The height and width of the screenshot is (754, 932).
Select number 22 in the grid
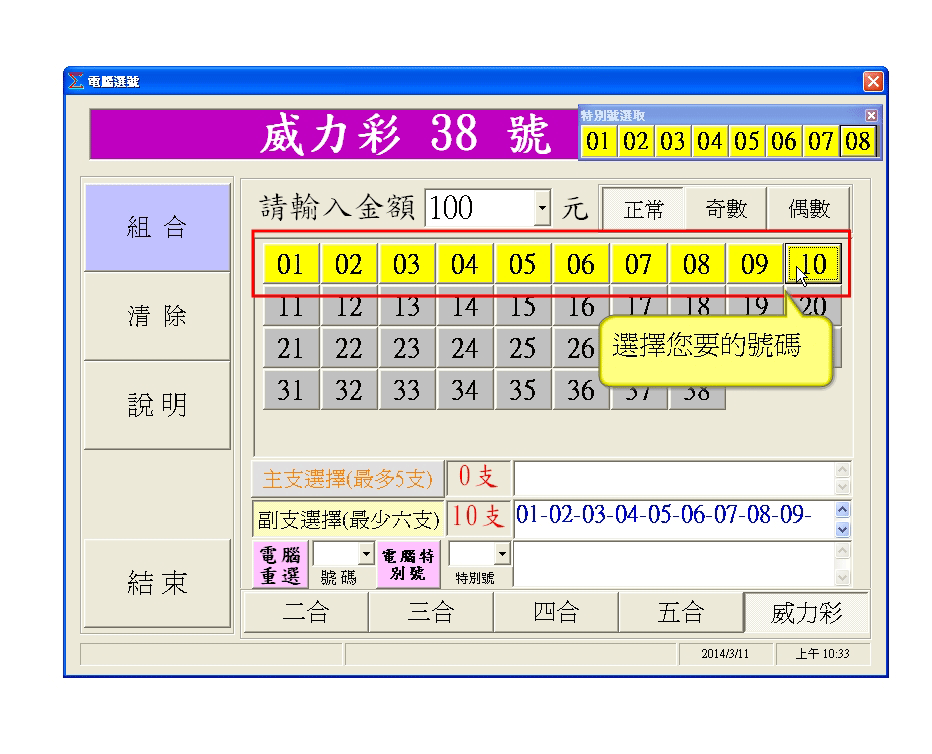coord(348,348)
